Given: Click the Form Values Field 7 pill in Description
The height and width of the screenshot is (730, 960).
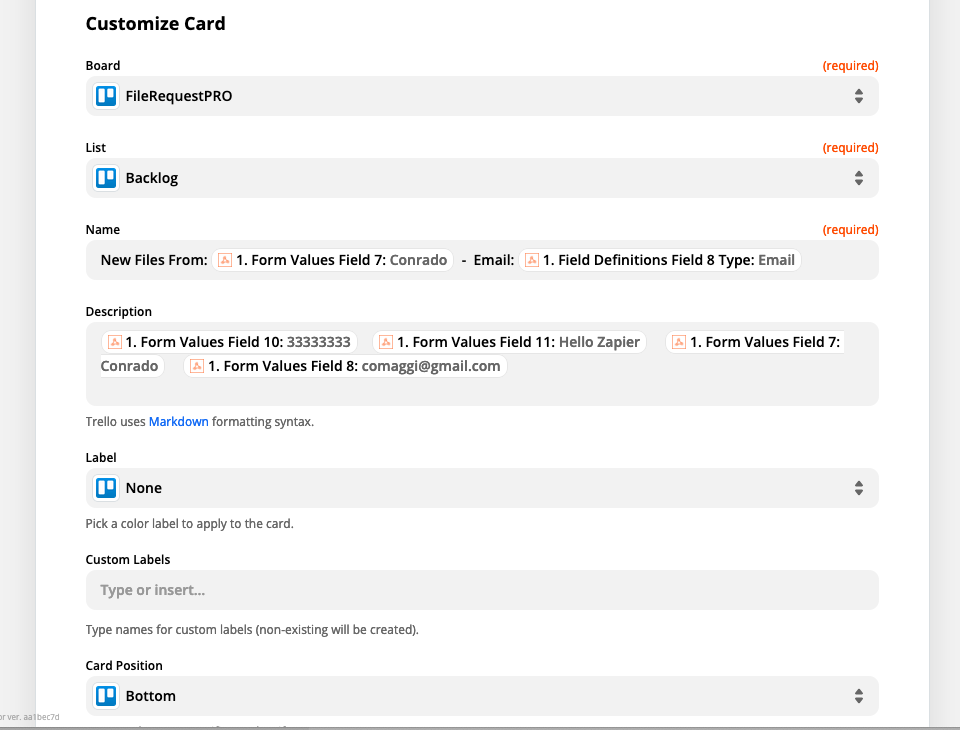Looking at the screenshot, I should point(755,342).
